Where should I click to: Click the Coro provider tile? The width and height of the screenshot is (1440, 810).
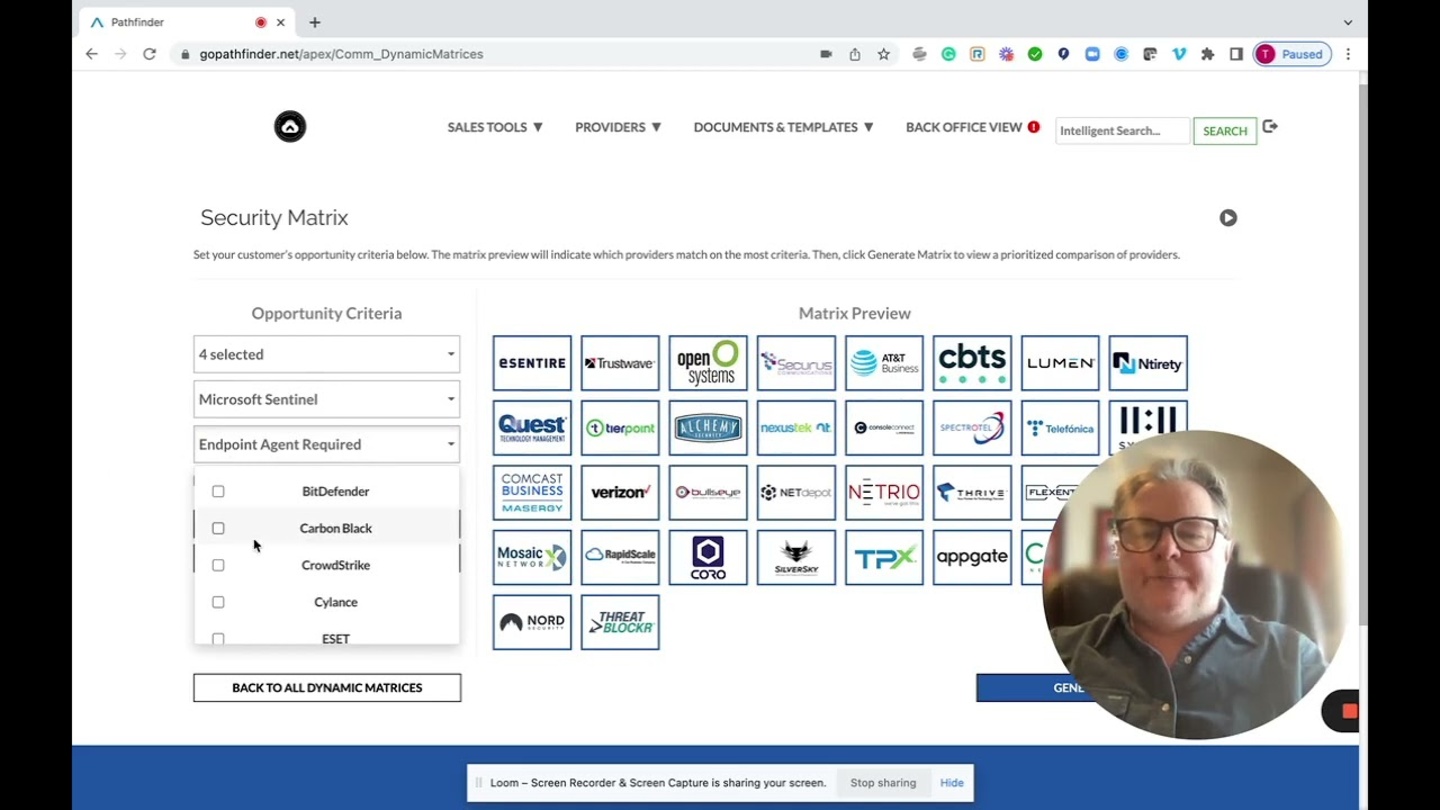pos(708,557)
